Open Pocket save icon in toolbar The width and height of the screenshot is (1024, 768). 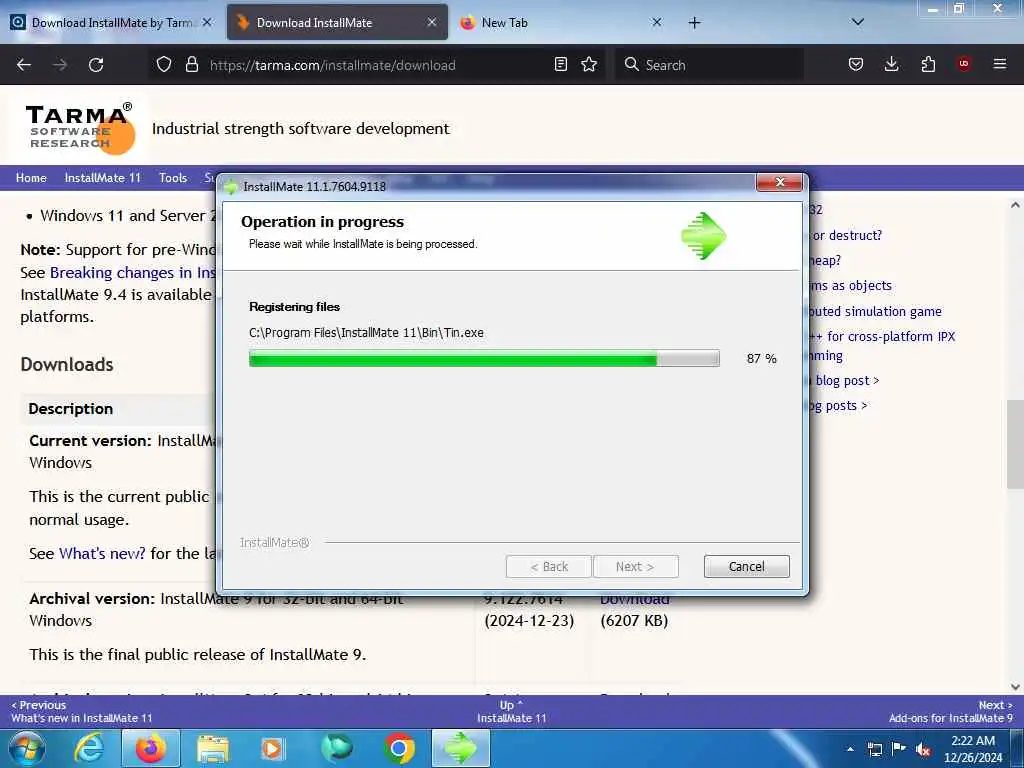pyautogui.click(x=856, y=64)
